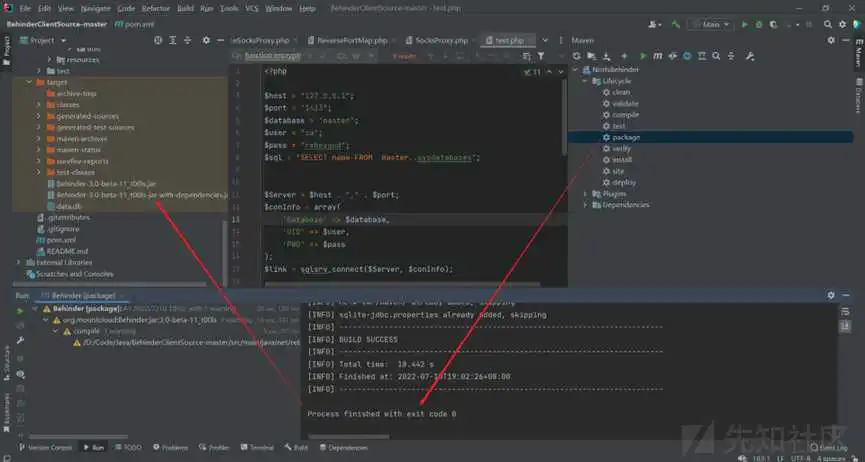Toggle the Project tool window sidebar button
Image resolution: width=865 pixels, height=462 pixels.
7,47
